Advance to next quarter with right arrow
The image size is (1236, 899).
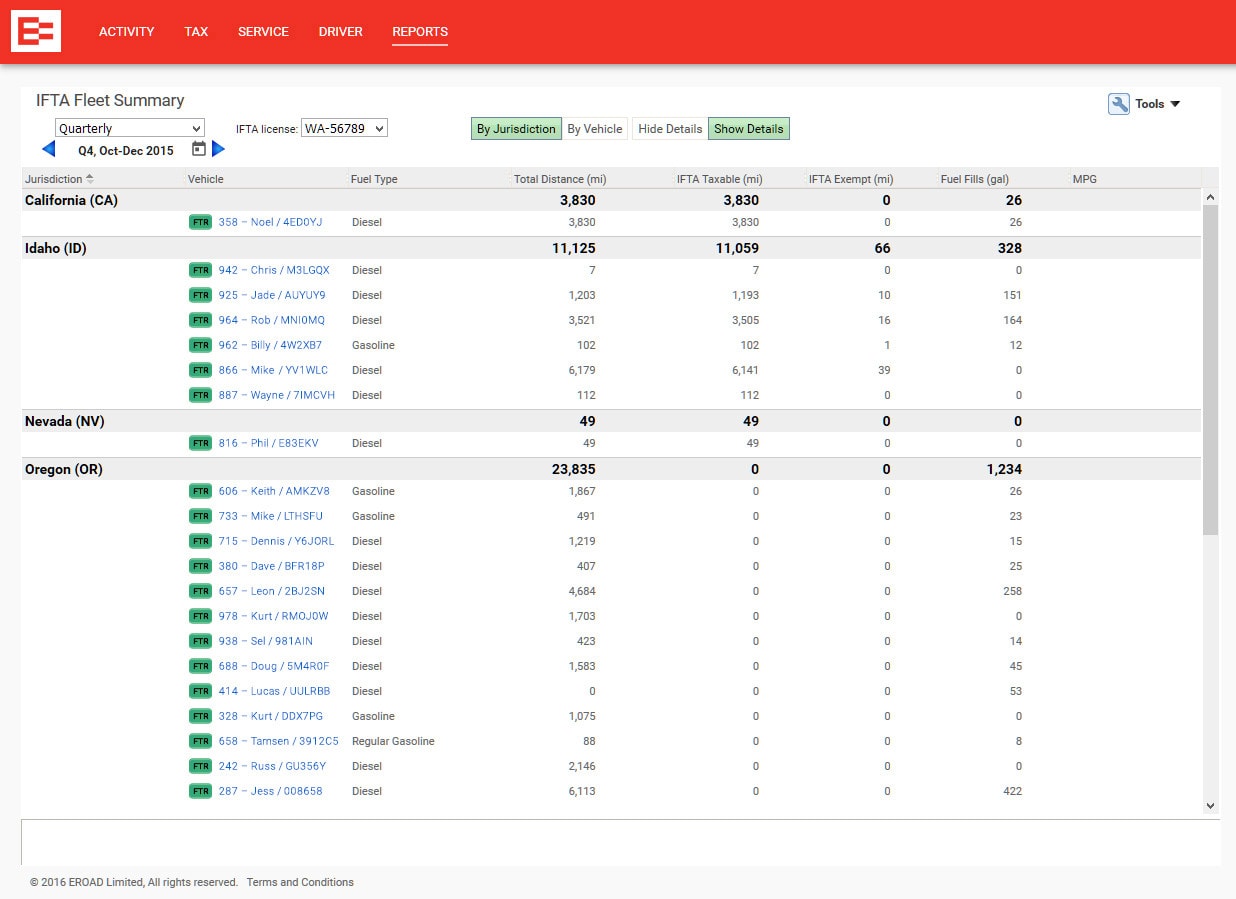pos(219,149)
